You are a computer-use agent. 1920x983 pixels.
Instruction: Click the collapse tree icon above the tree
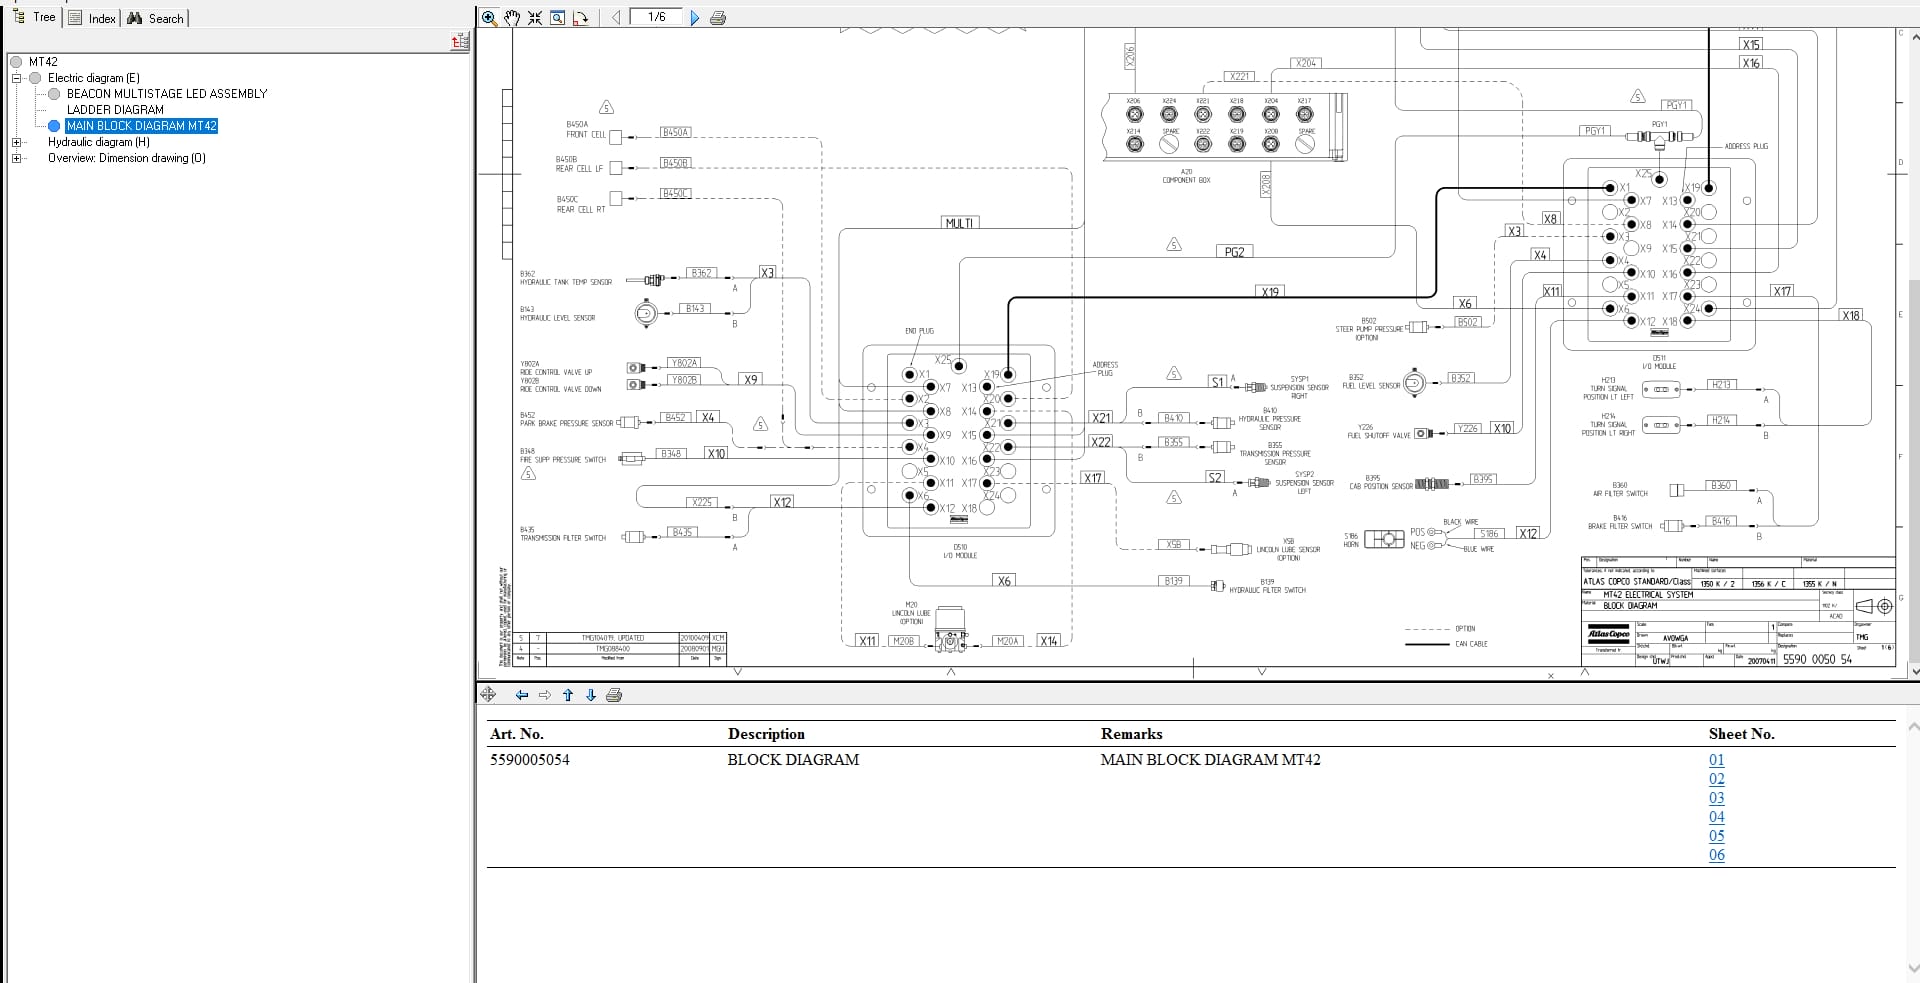click(x=460, y=41)
